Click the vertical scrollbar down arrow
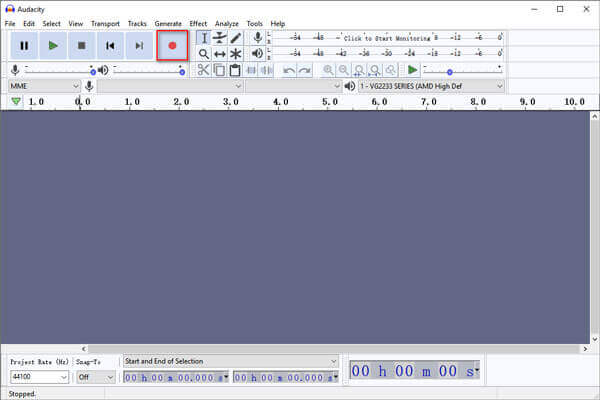This screenshot has height=400, width=600. (595, 339)
